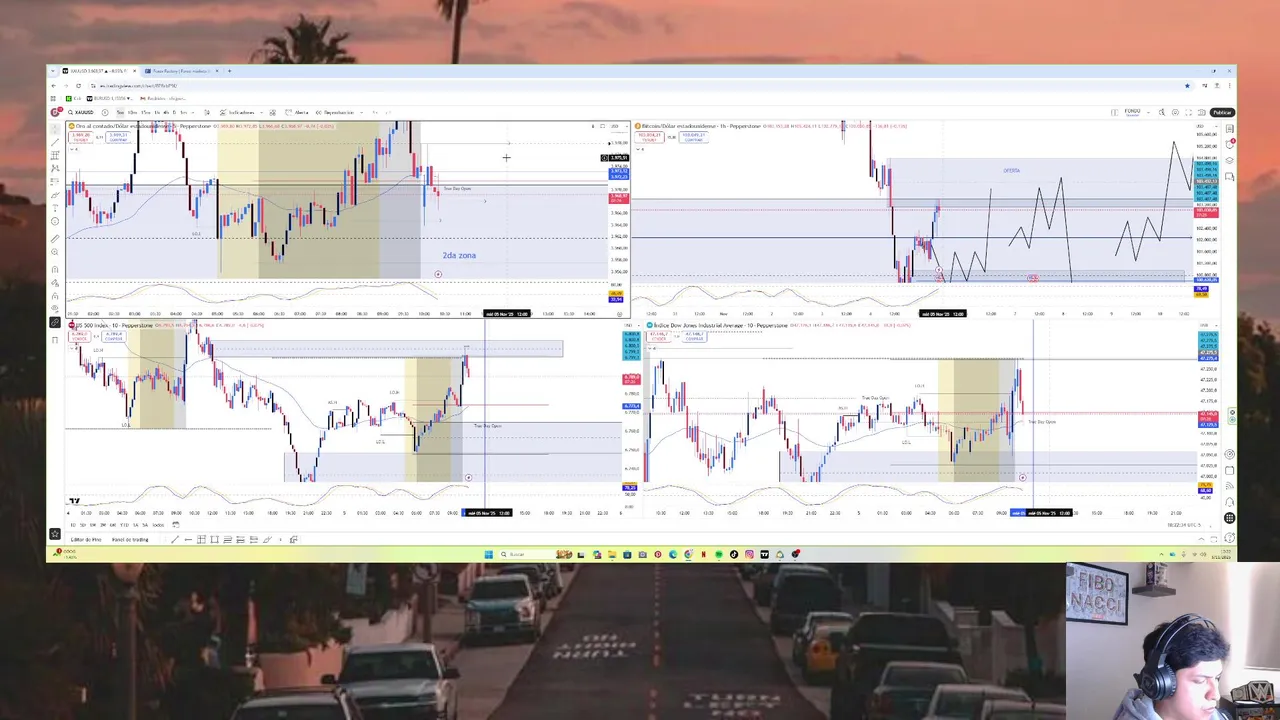Switch to the XAUUSD browser tab
Image resolution: width=1280 pixels, height=720 pixels.
(99, 71)
